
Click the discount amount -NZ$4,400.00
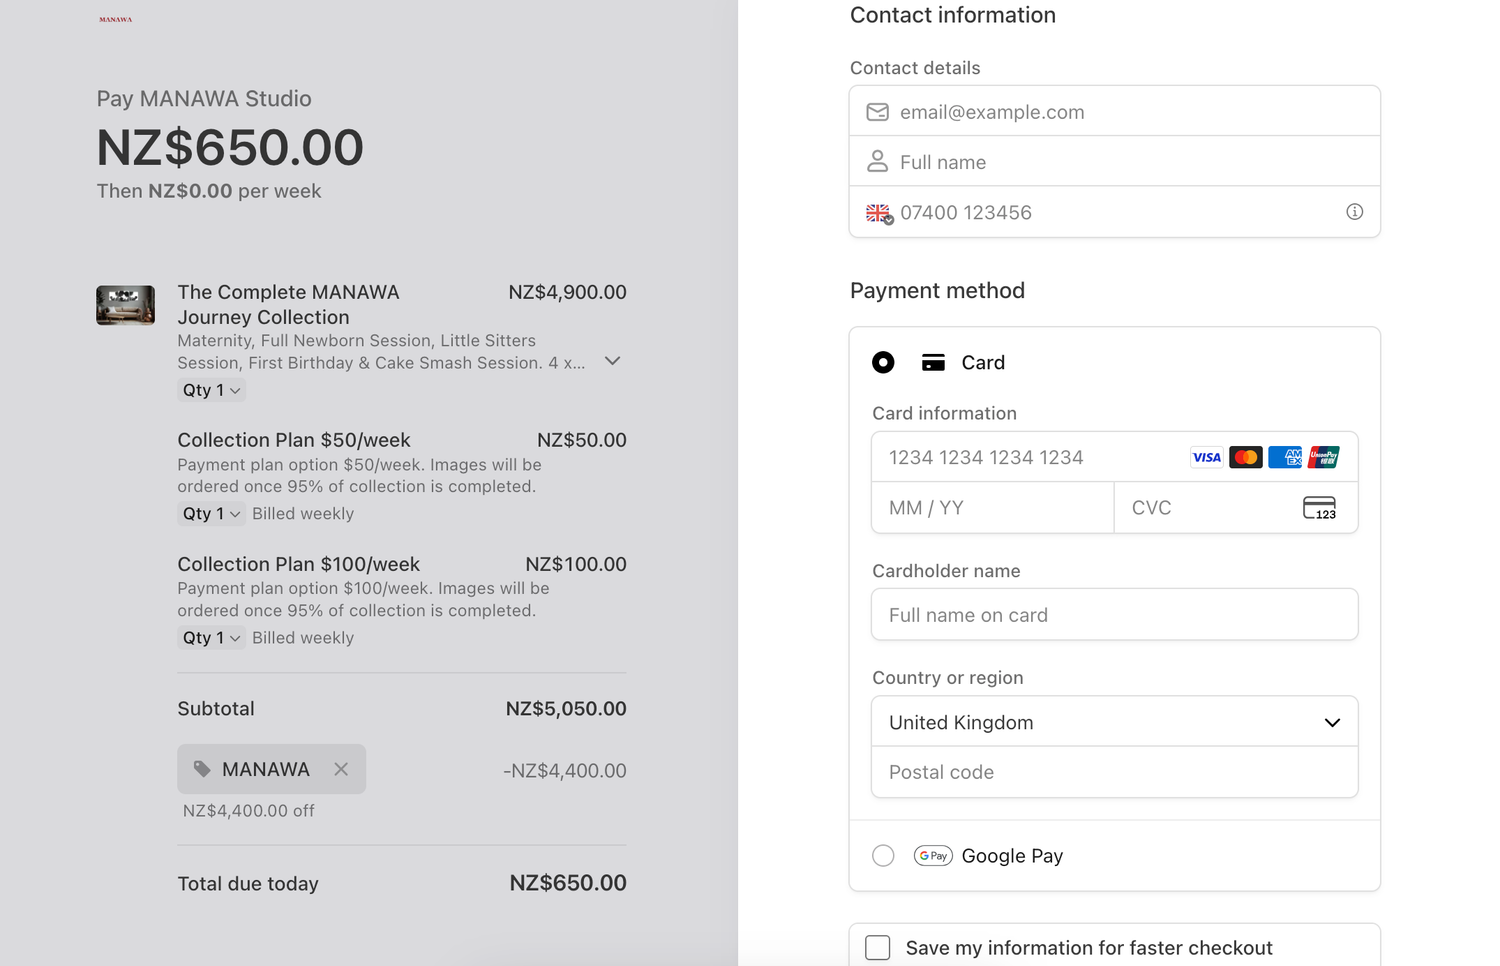(x=565, y=771)
